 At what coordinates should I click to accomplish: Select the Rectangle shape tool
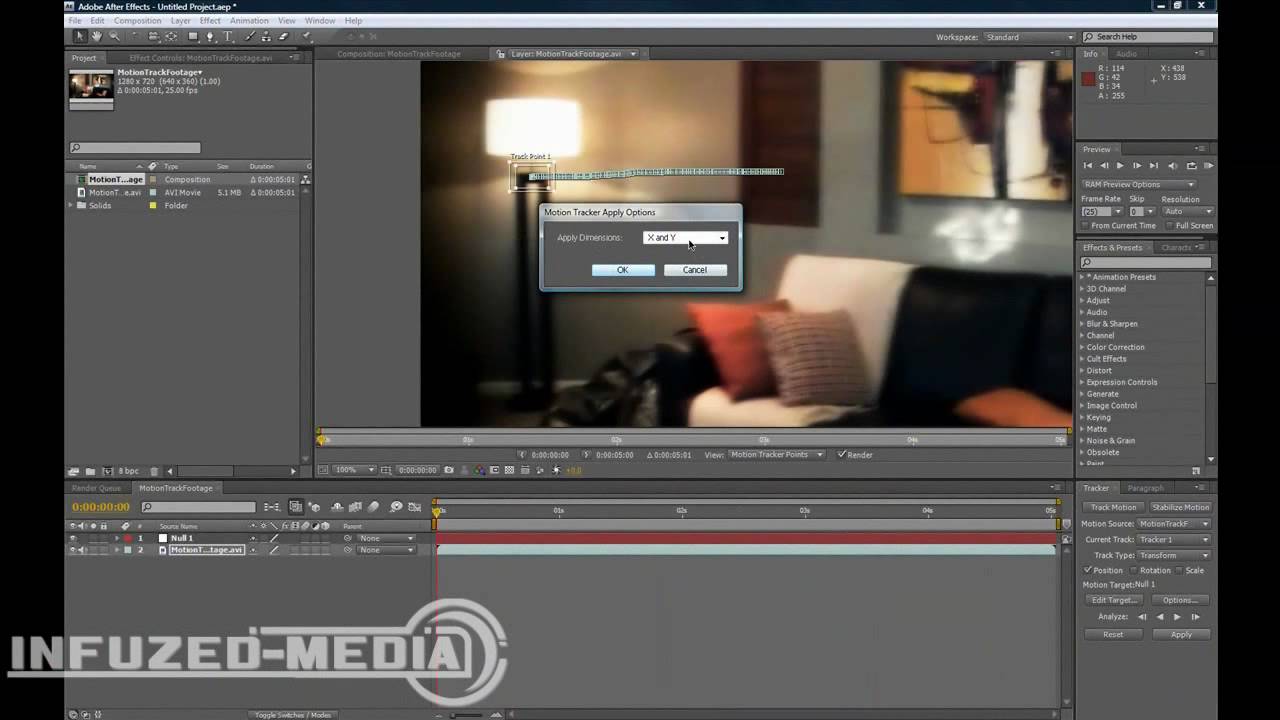(193, 36)
